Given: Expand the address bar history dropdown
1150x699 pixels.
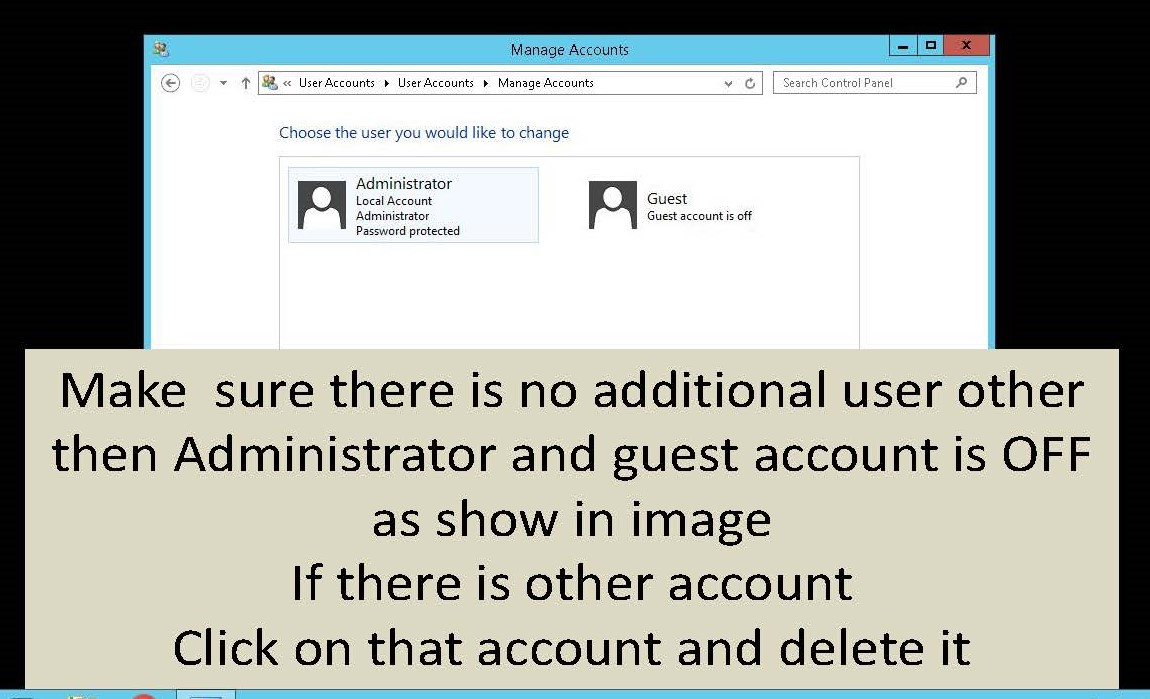Looking at the screenshot, I should point(728,84).
